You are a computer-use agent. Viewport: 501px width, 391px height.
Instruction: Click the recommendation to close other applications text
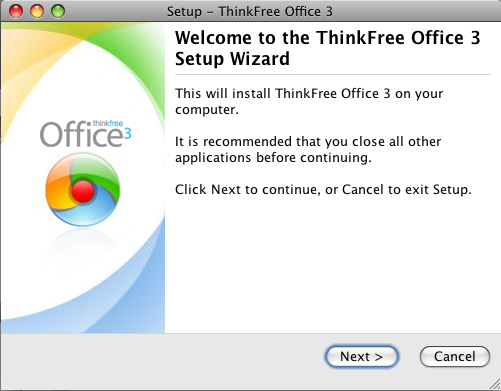(x=308, y=149)
